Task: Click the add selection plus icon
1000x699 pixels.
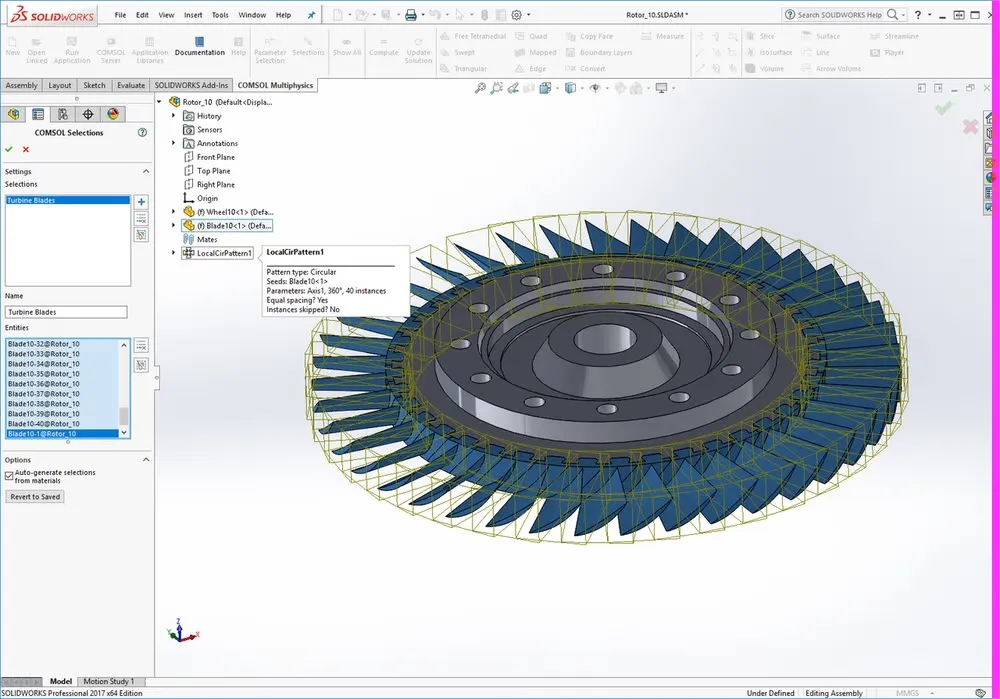Action: pyautogui.click(x=141, y=201)
